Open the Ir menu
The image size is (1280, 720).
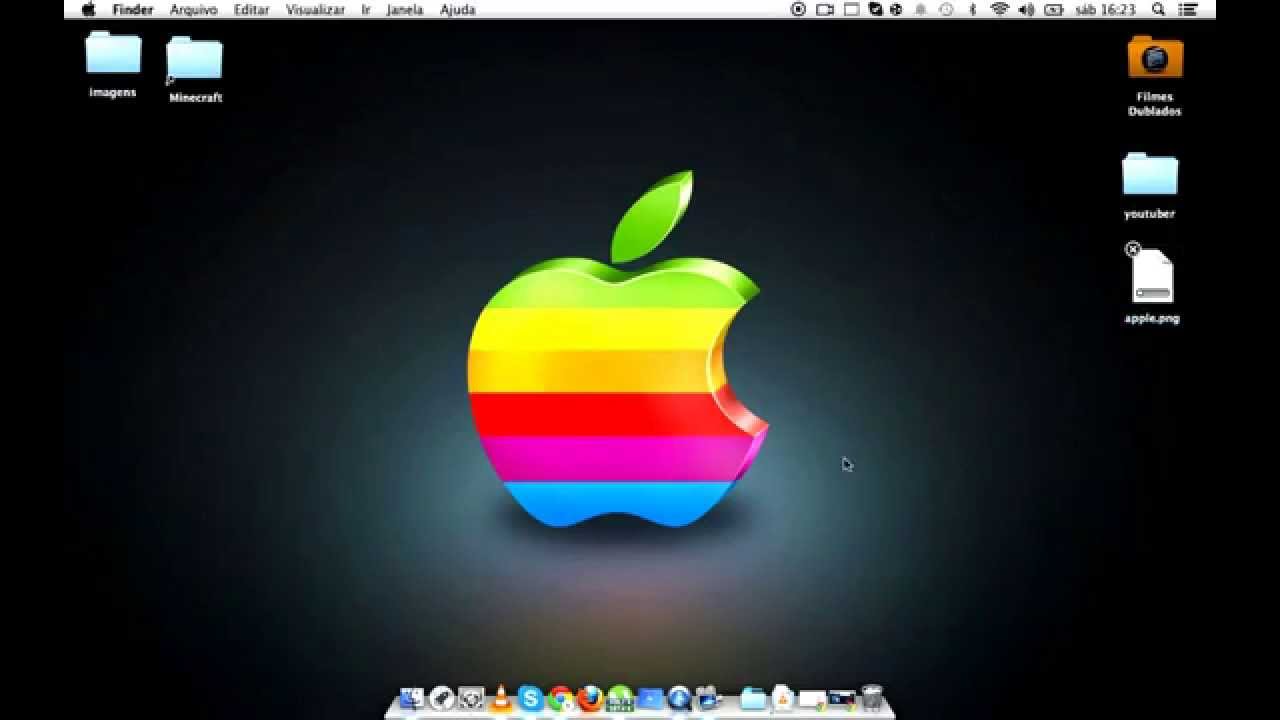[x=366, y=9]
